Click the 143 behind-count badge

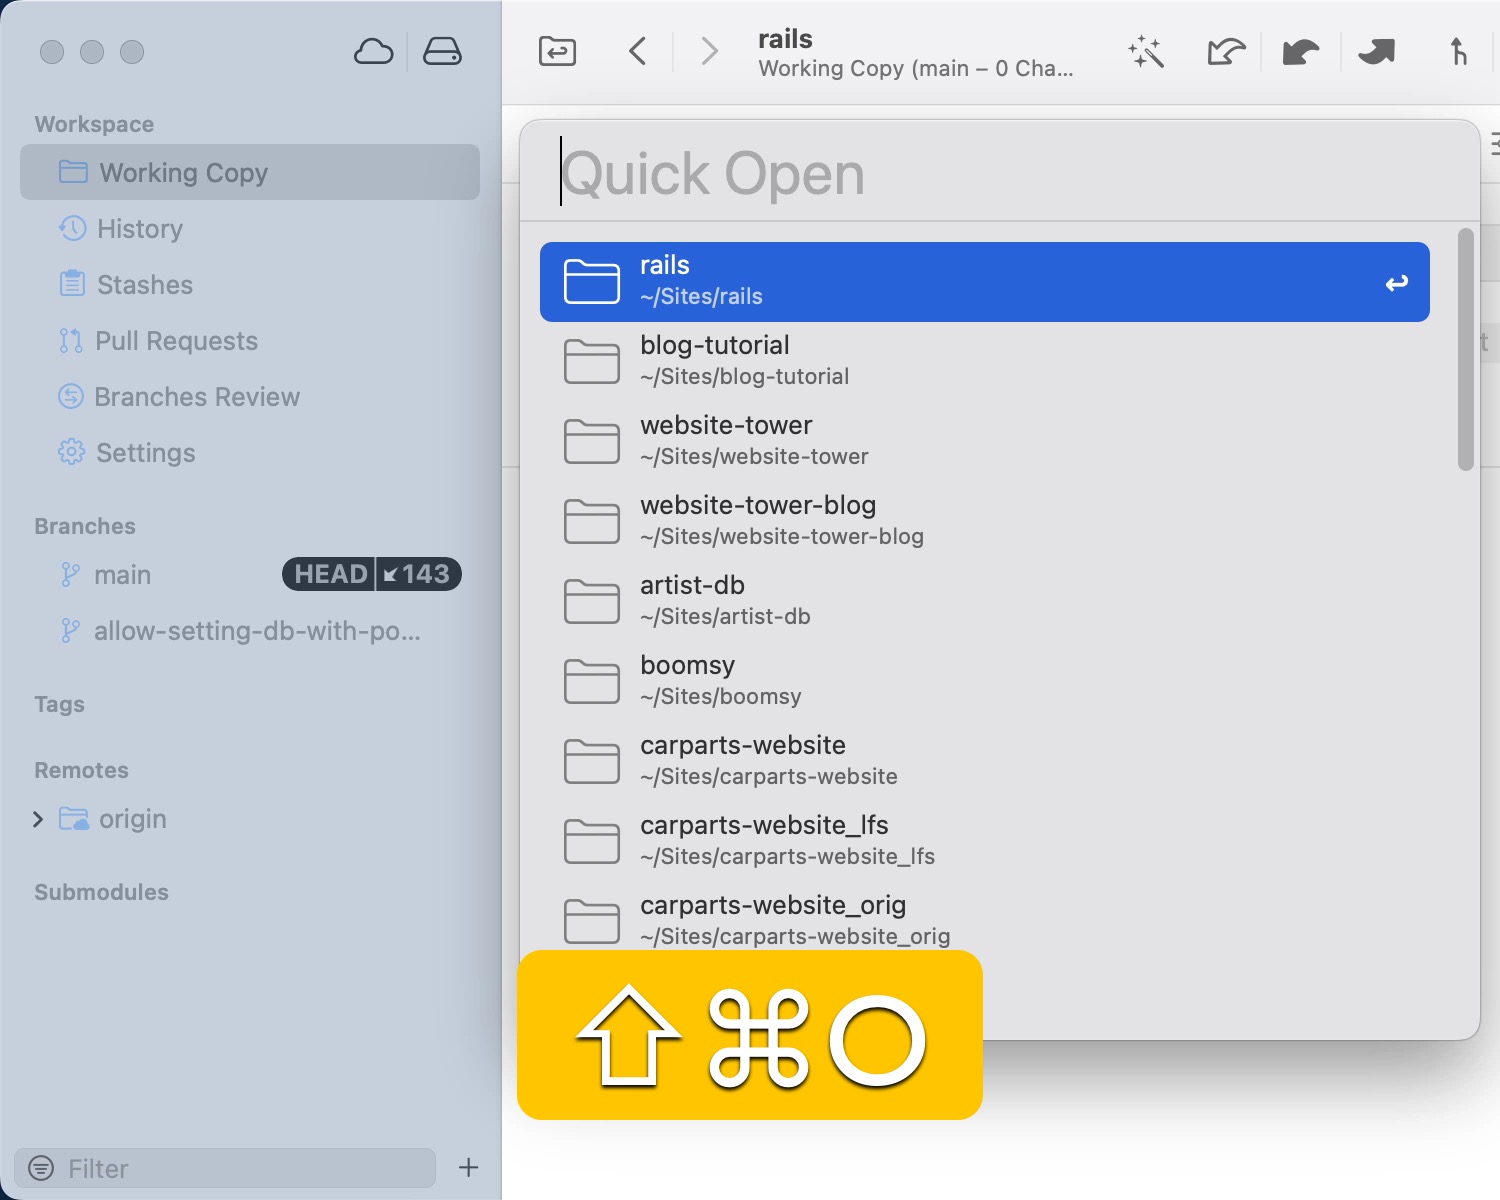pos(418,574)
